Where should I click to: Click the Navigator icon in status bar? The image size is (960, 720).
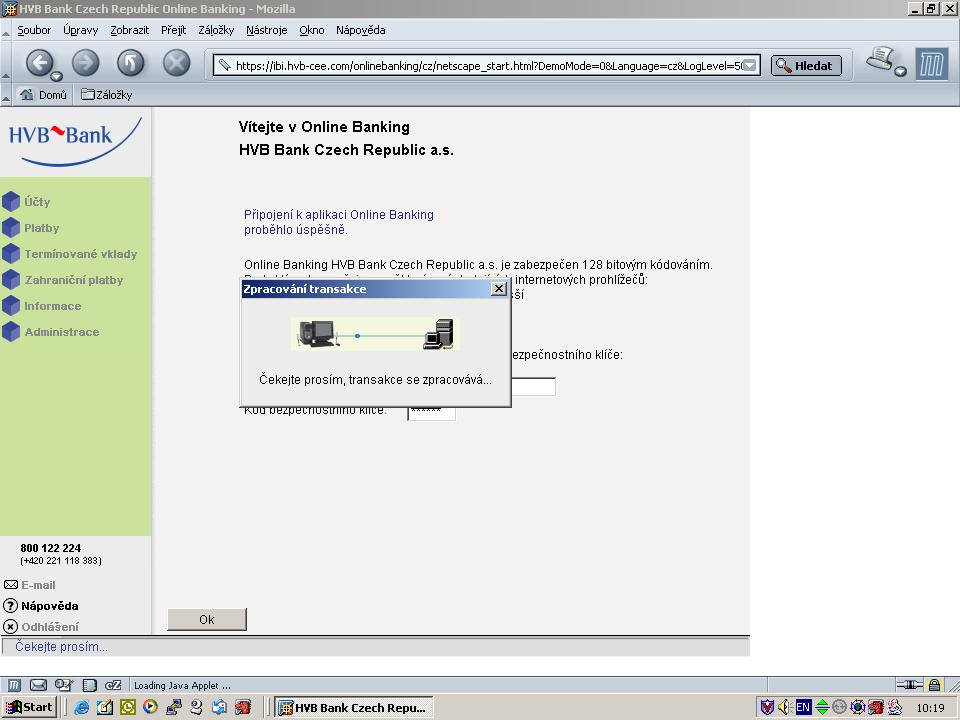coord(14,685)
